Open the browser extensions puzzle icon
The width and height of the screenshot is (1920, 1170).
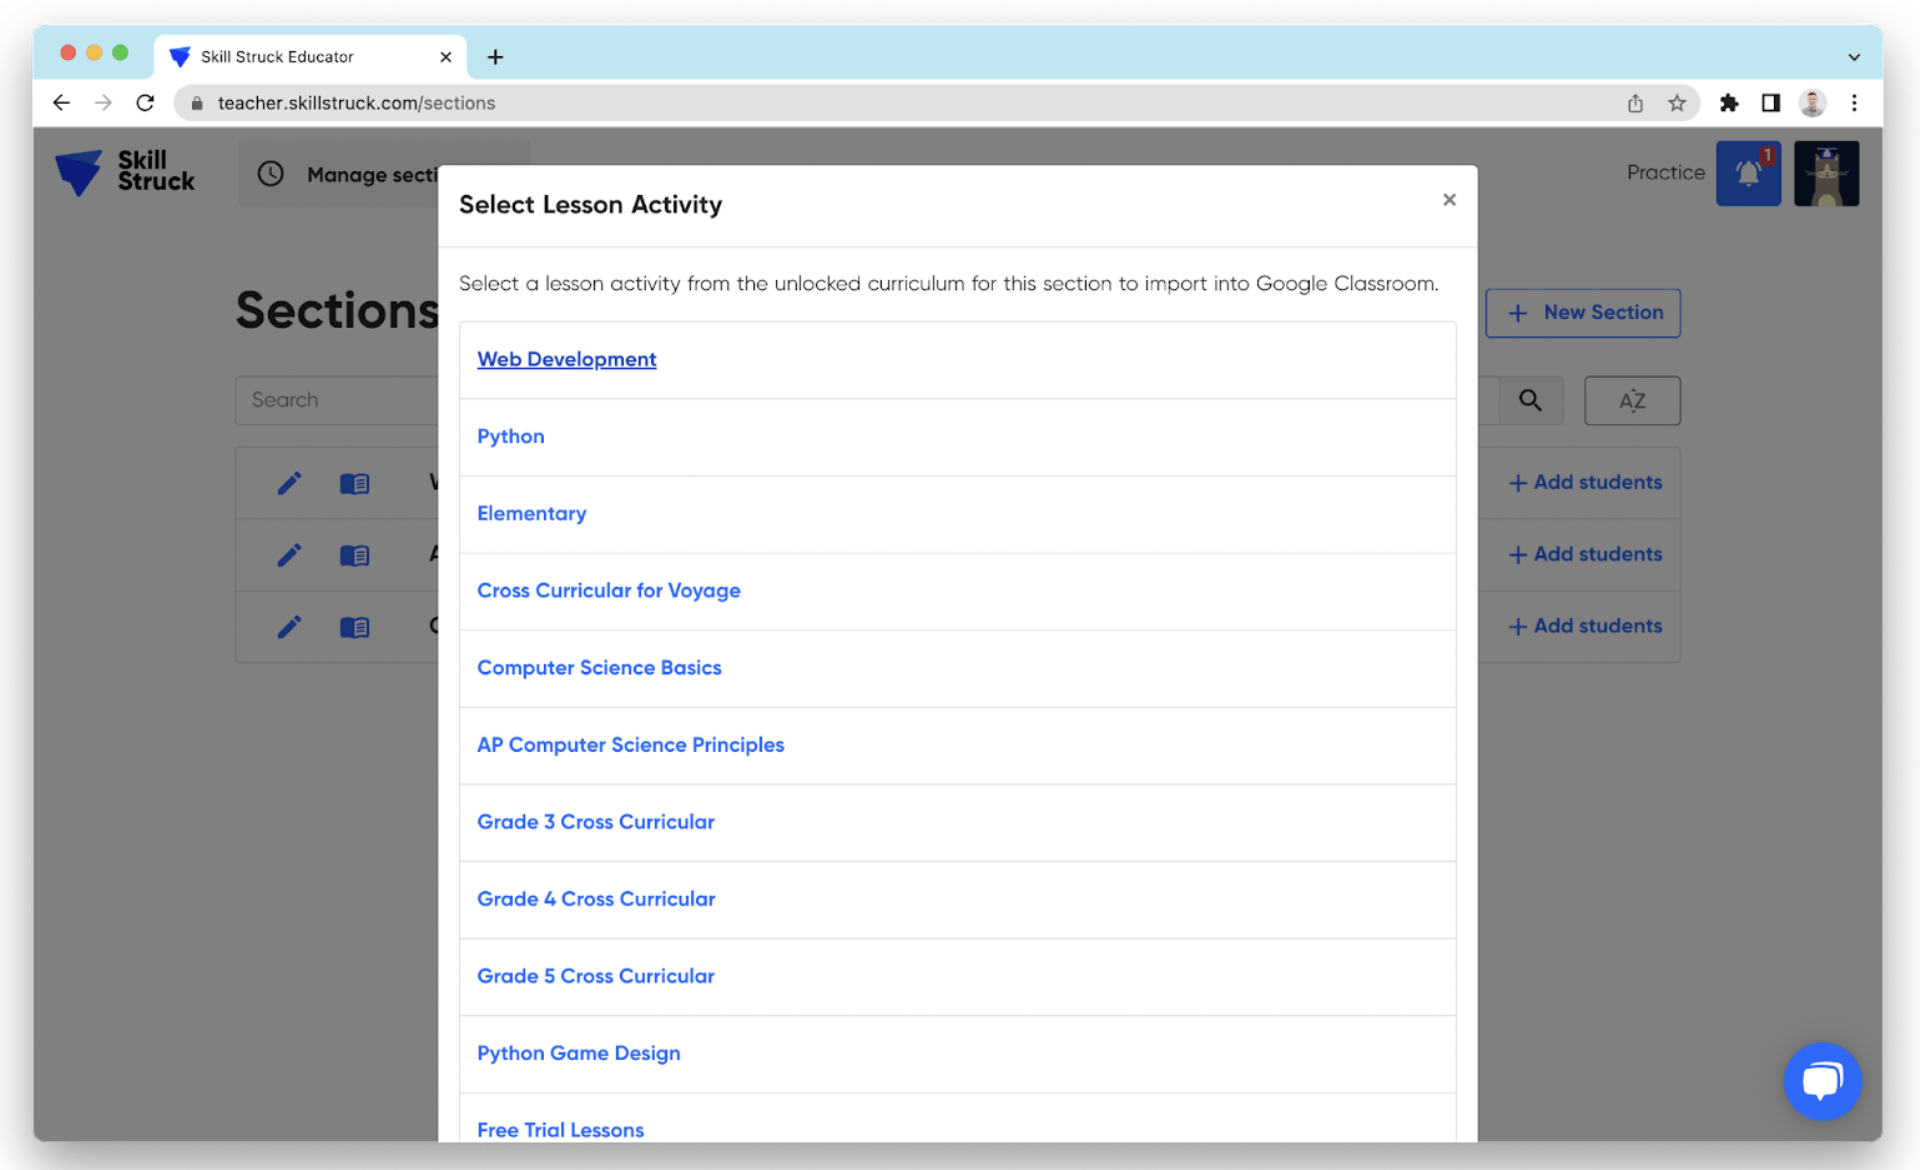[x=1729, y=102]
